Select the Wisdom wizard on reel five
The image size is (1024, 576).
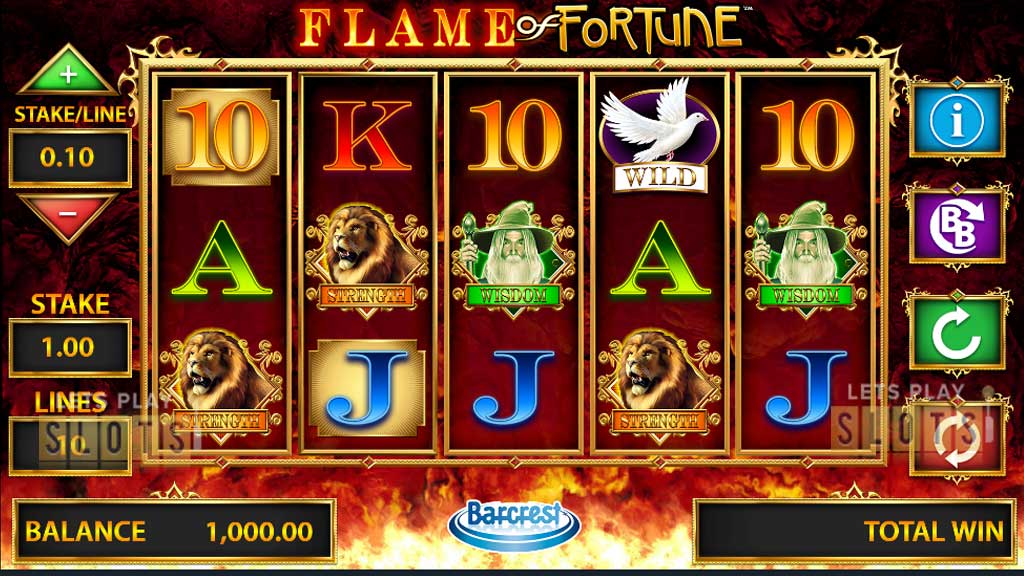pos(806,259)
